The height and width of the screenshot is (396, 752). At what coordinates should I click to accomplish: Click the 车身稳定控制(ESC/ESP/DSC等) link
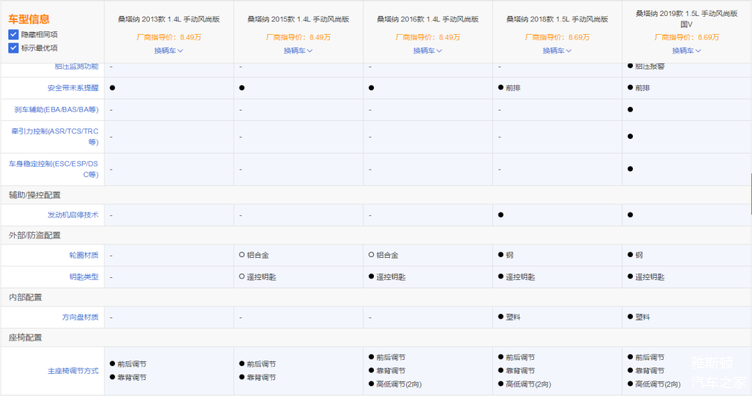[x=54, y=169]
